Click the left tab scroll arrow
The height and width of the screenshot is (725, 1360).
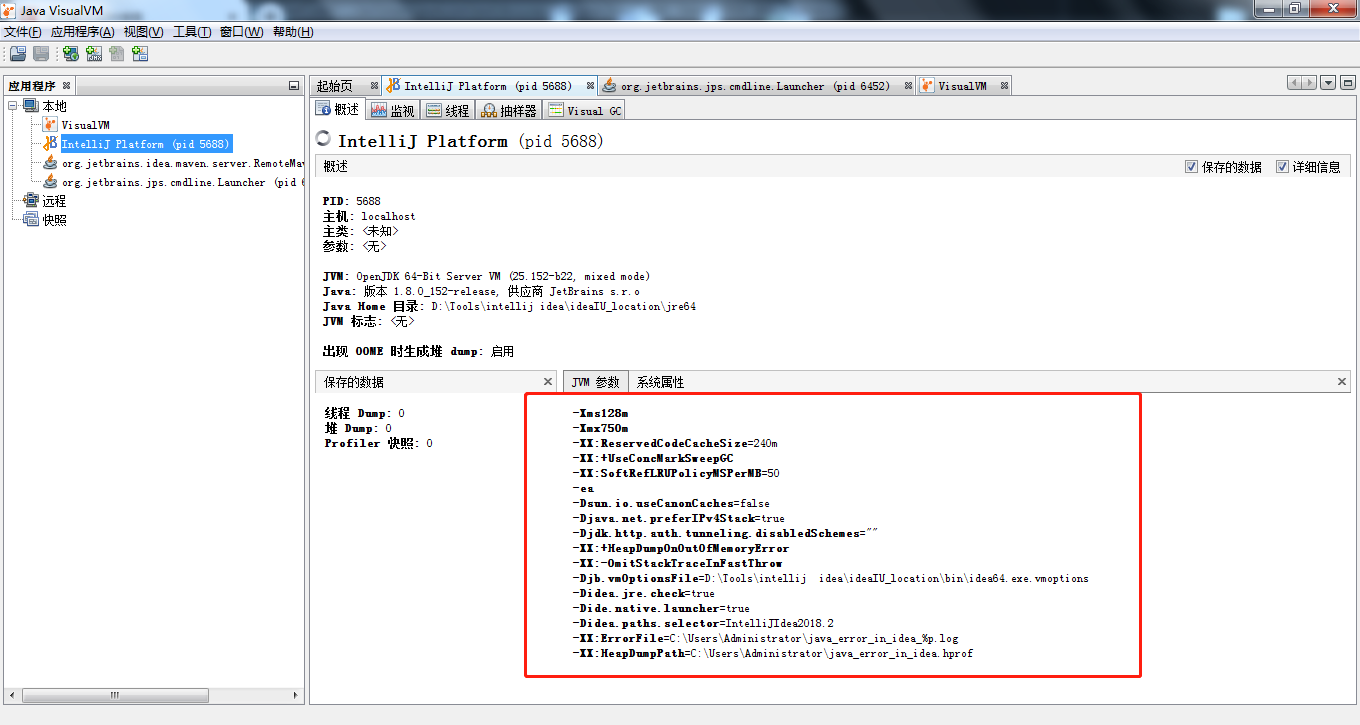(1295, 84)
